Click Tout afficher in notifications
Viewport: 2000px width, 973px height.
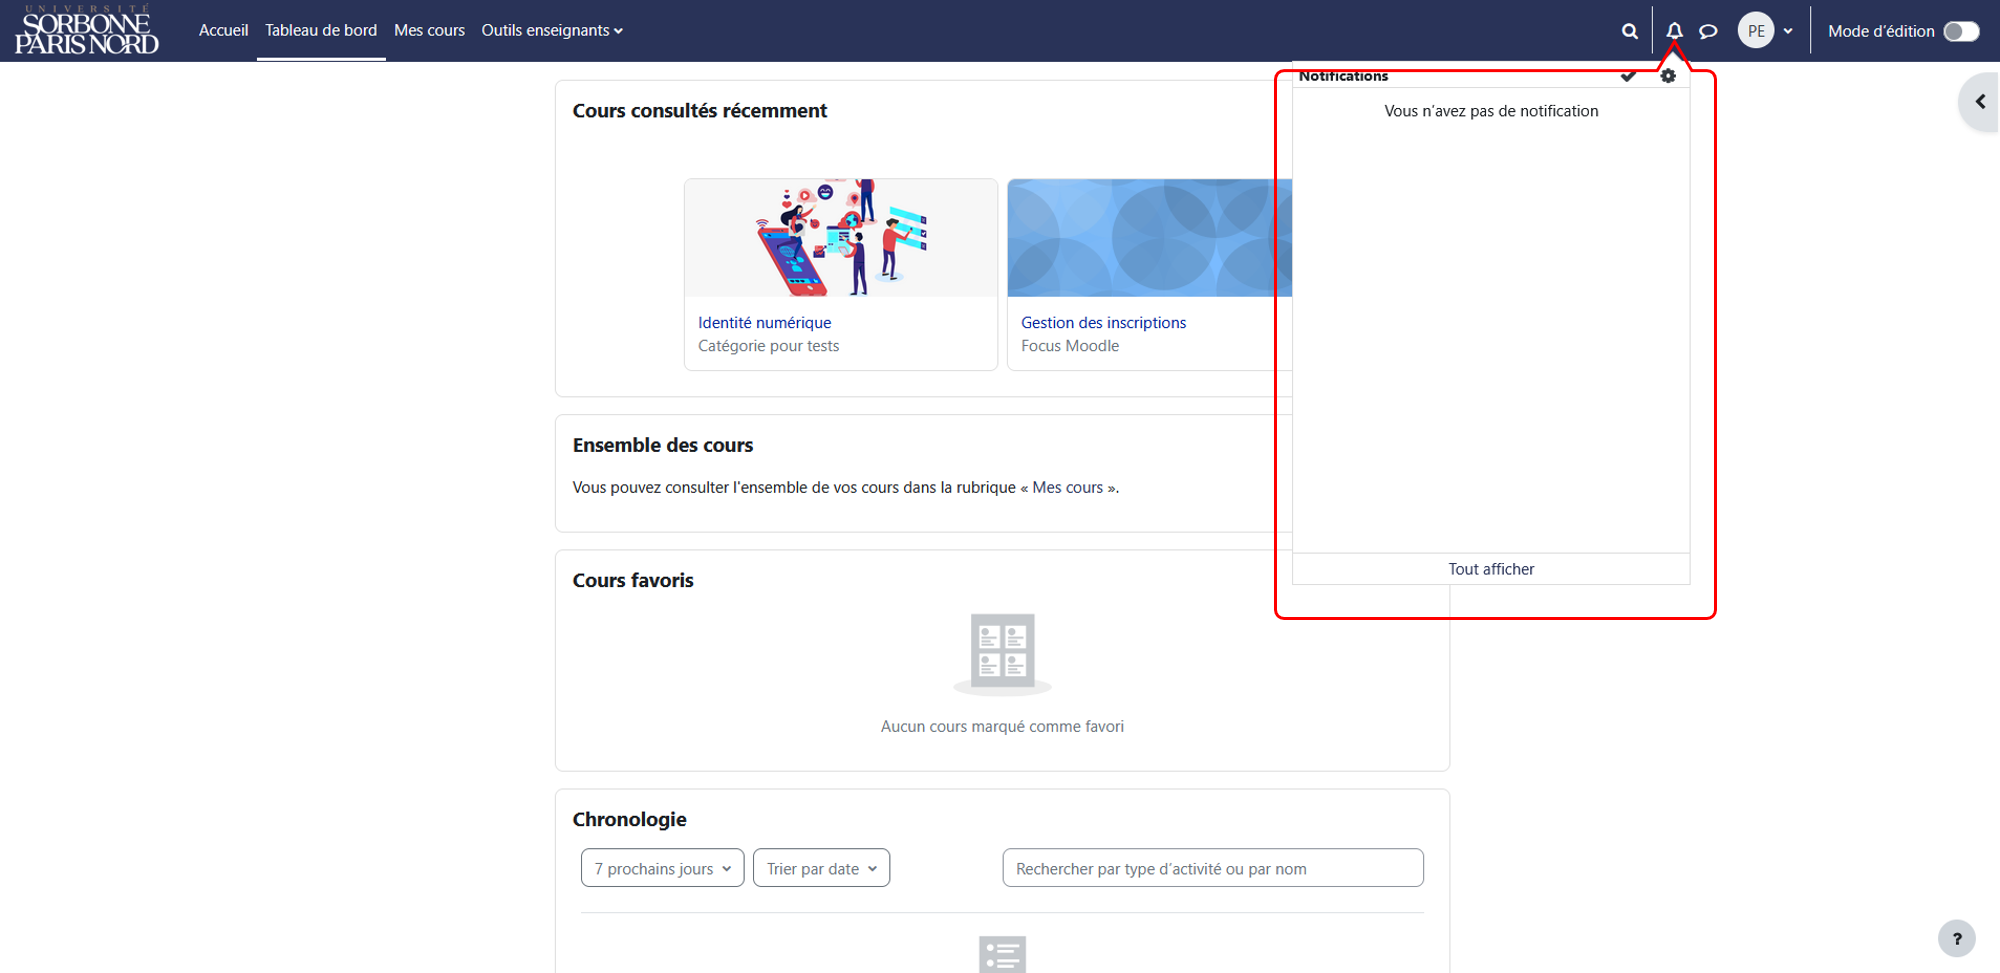pos(1491,569)
